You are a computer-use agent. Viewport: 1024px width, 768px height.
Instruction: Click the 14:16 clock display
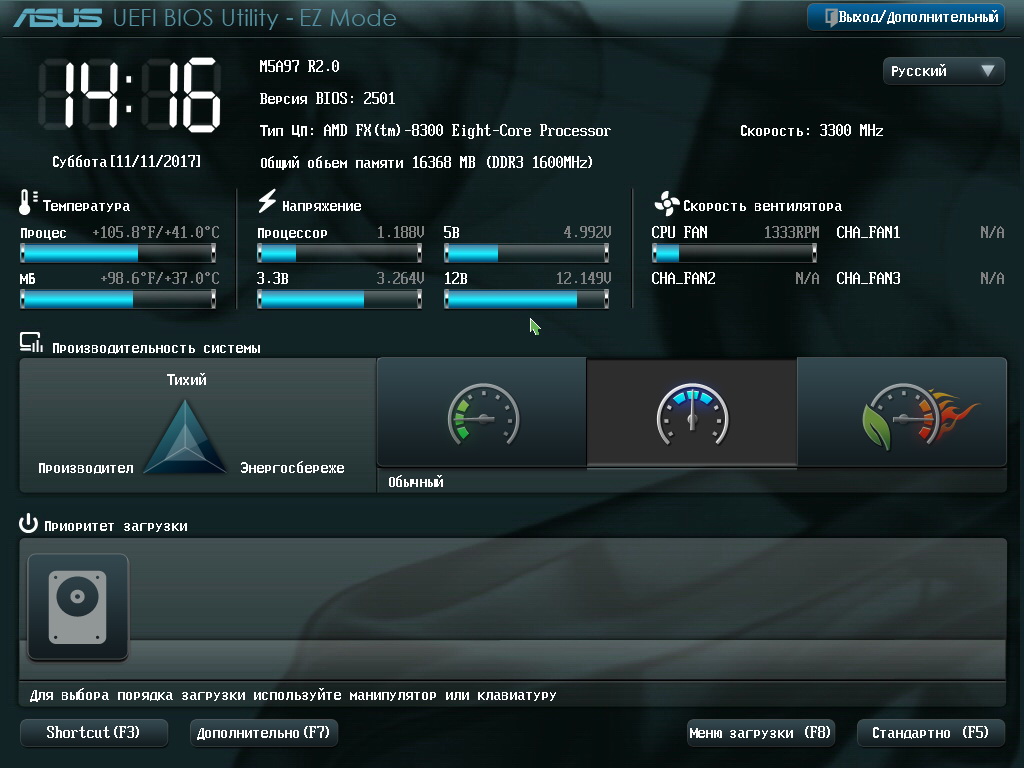pyautogui.click(x=129, y=95)
